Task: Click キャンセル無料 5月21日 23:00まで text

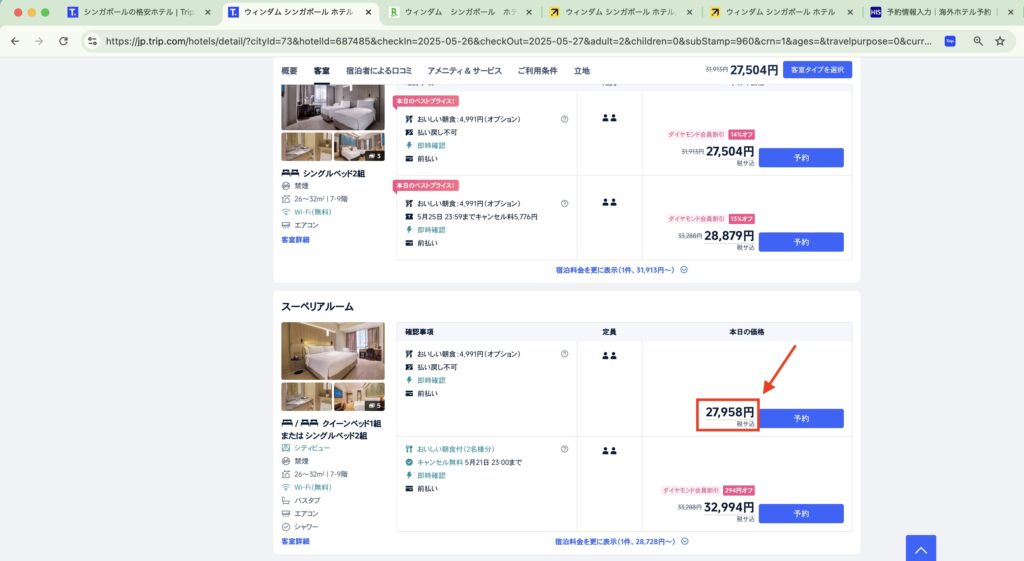Action: tap(470, 462)
